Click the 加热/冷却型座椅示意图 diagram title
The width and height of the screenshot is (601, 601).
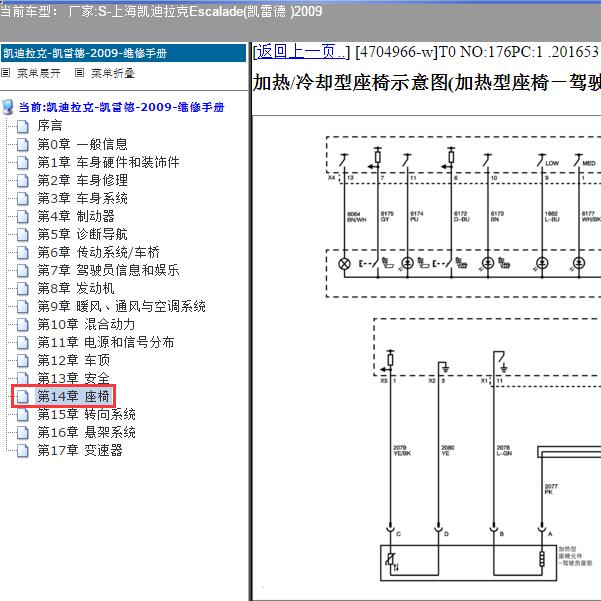pyautogui.click(x=427, y=83)
